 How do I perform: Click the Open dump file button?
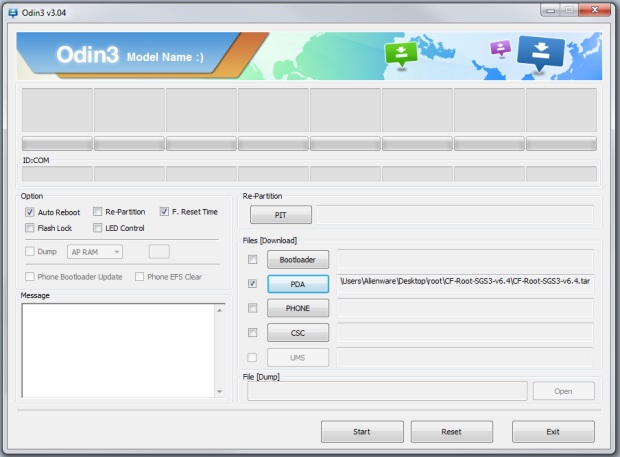click(x=563, y=391)
